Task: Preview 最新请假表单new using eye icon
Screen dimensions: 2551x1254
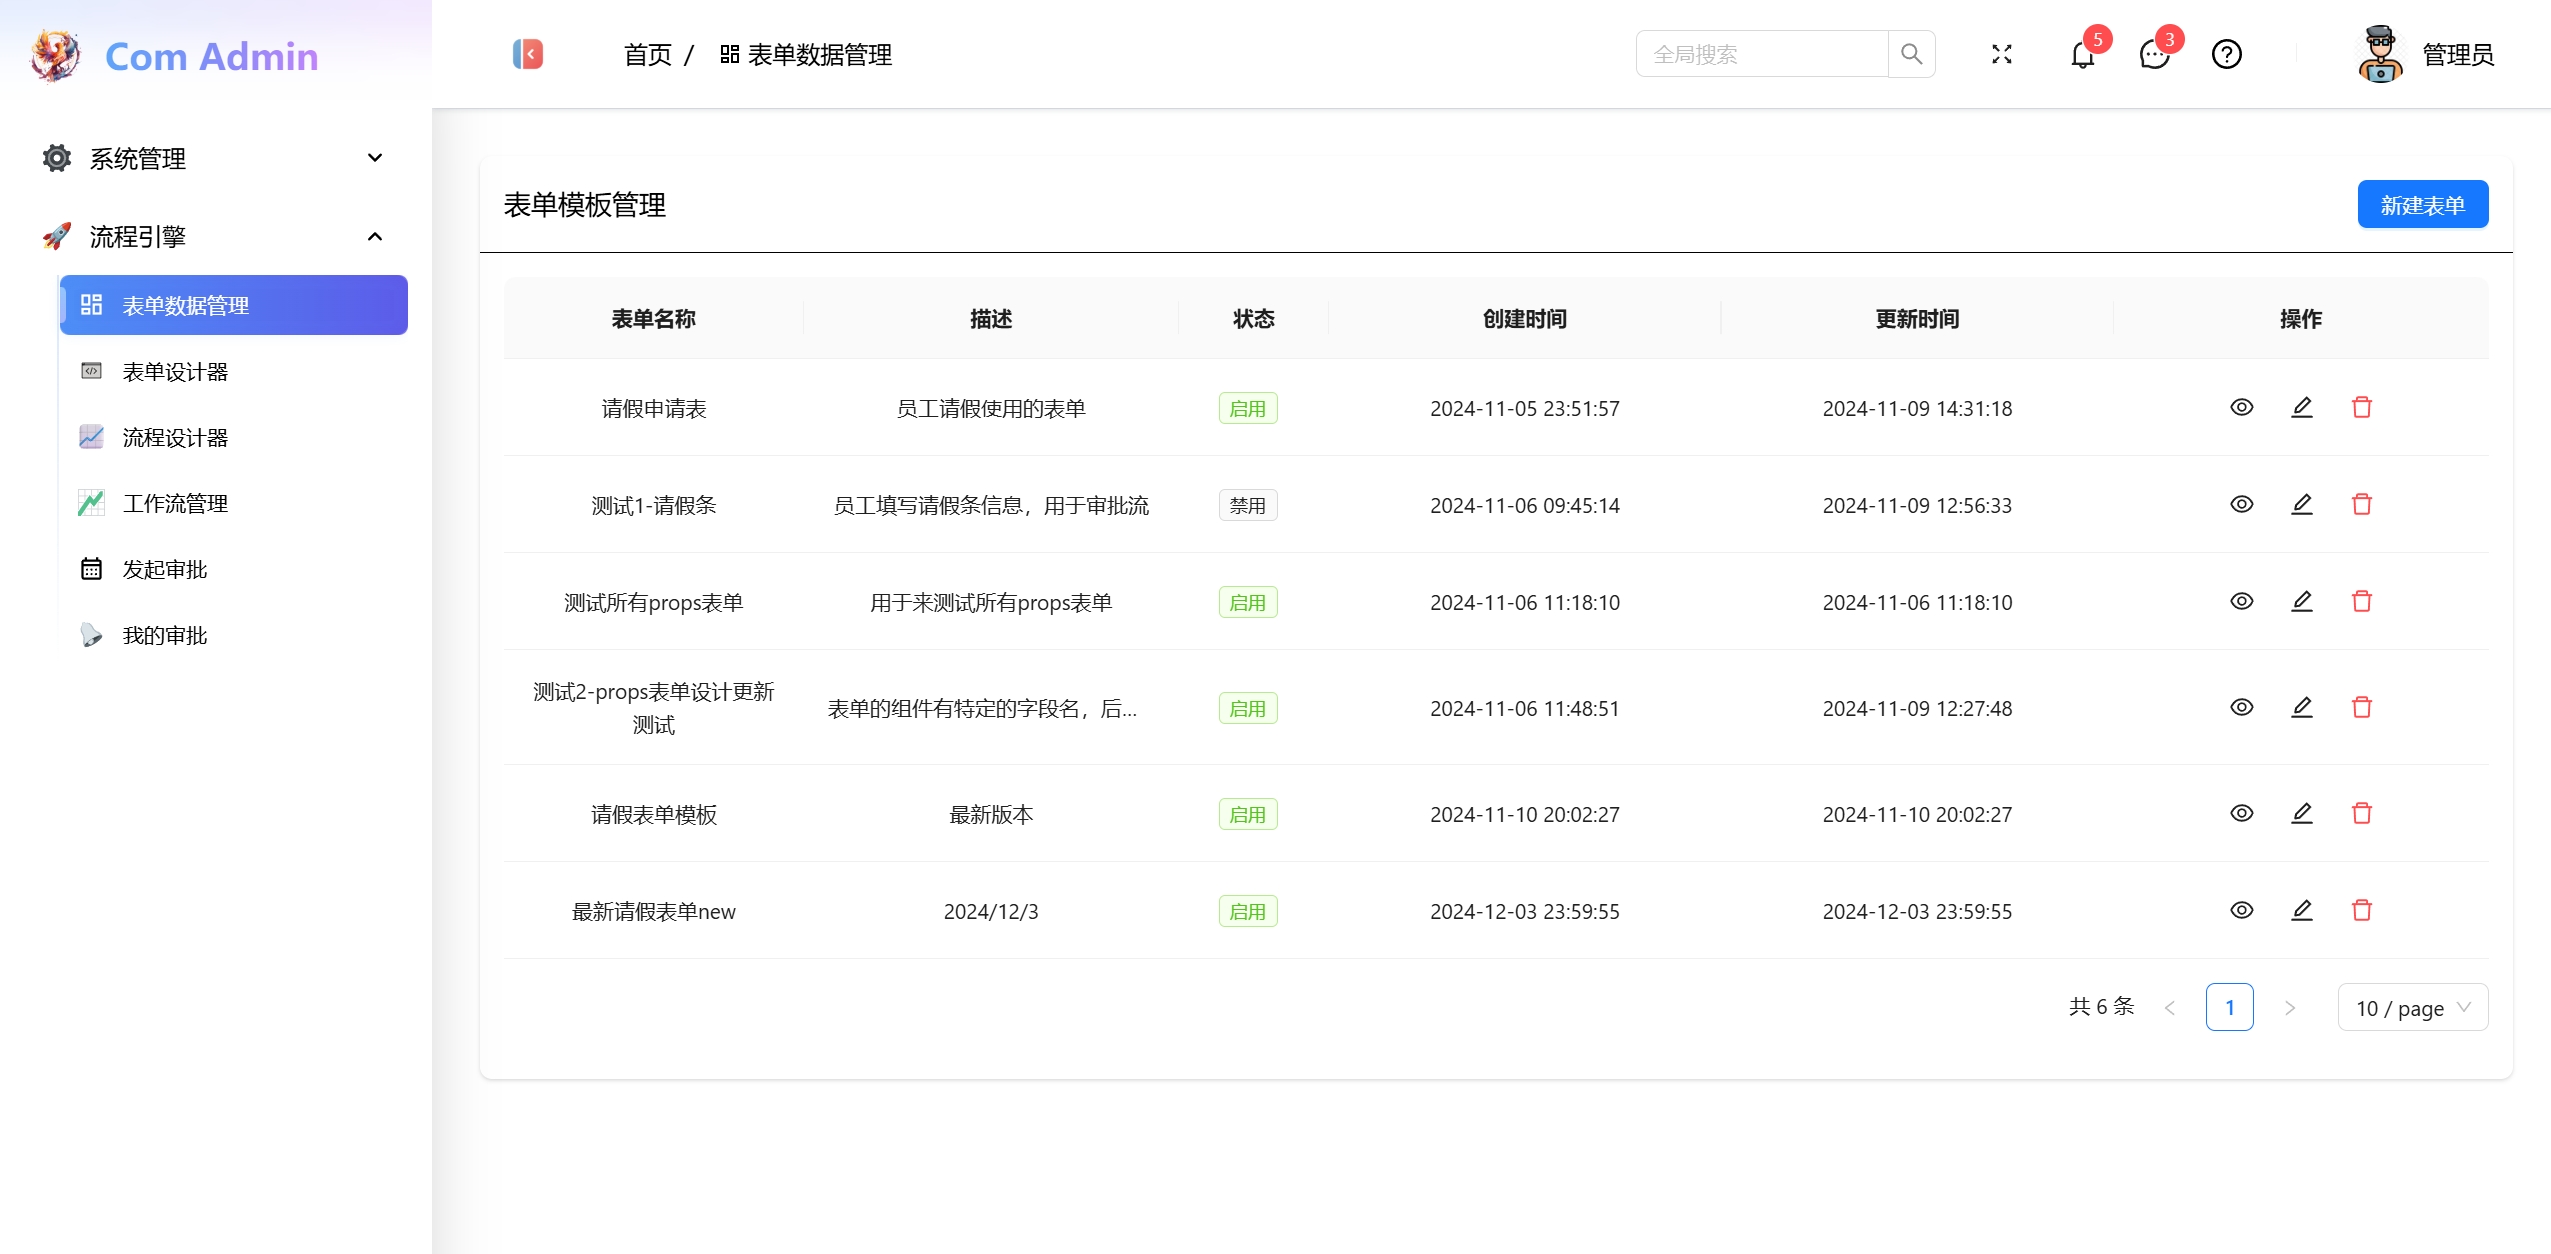Action: [x=2242, y=910]
